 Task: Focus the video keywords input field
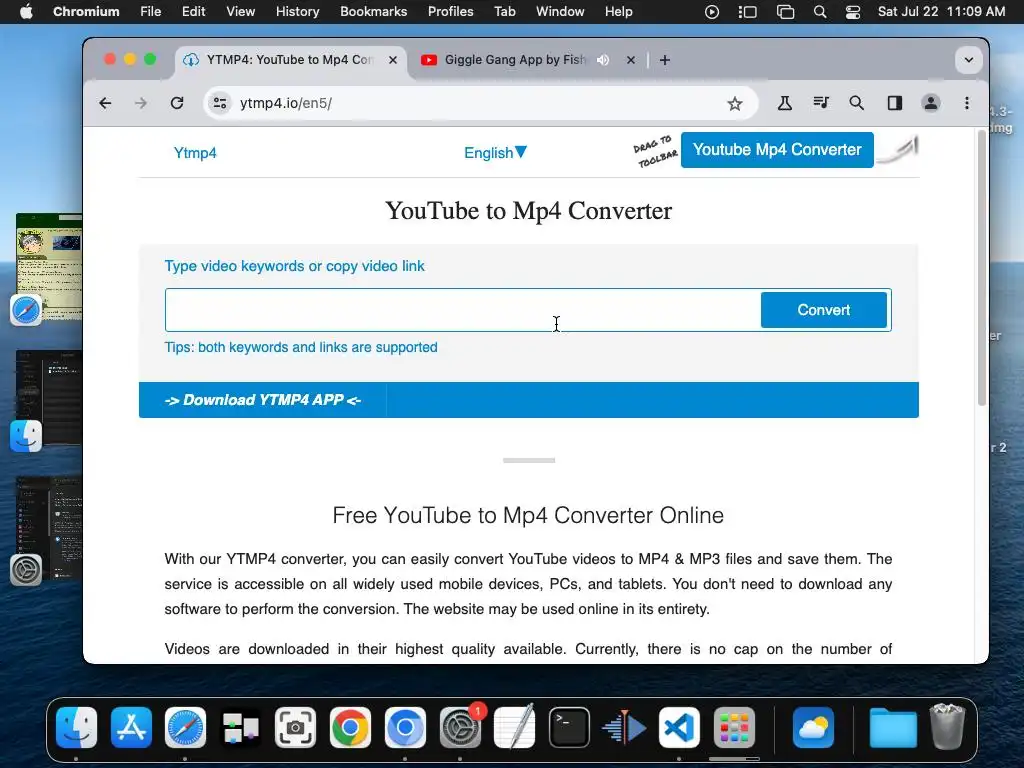click(x=462, y=310)
